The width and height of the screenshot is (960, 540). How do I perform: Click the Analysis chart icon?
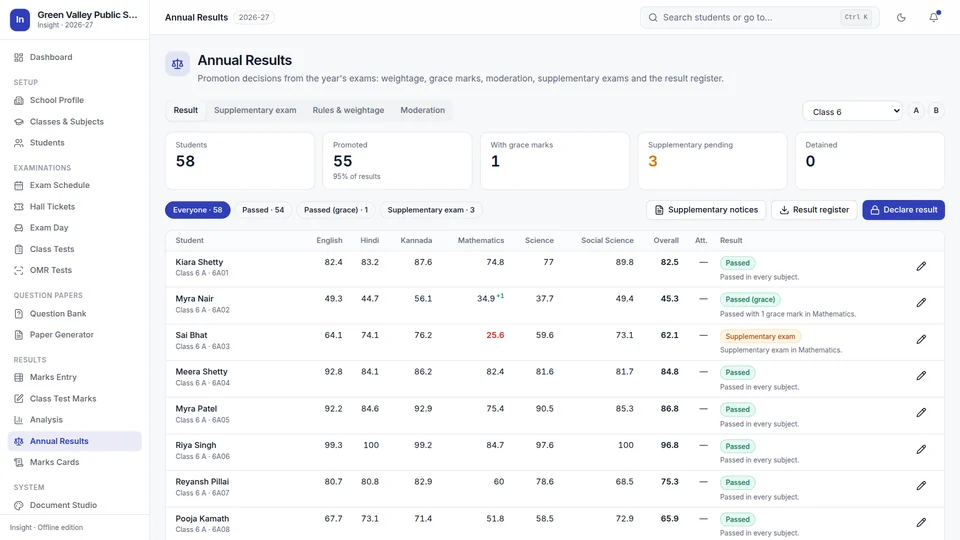[x=18, y=420]
